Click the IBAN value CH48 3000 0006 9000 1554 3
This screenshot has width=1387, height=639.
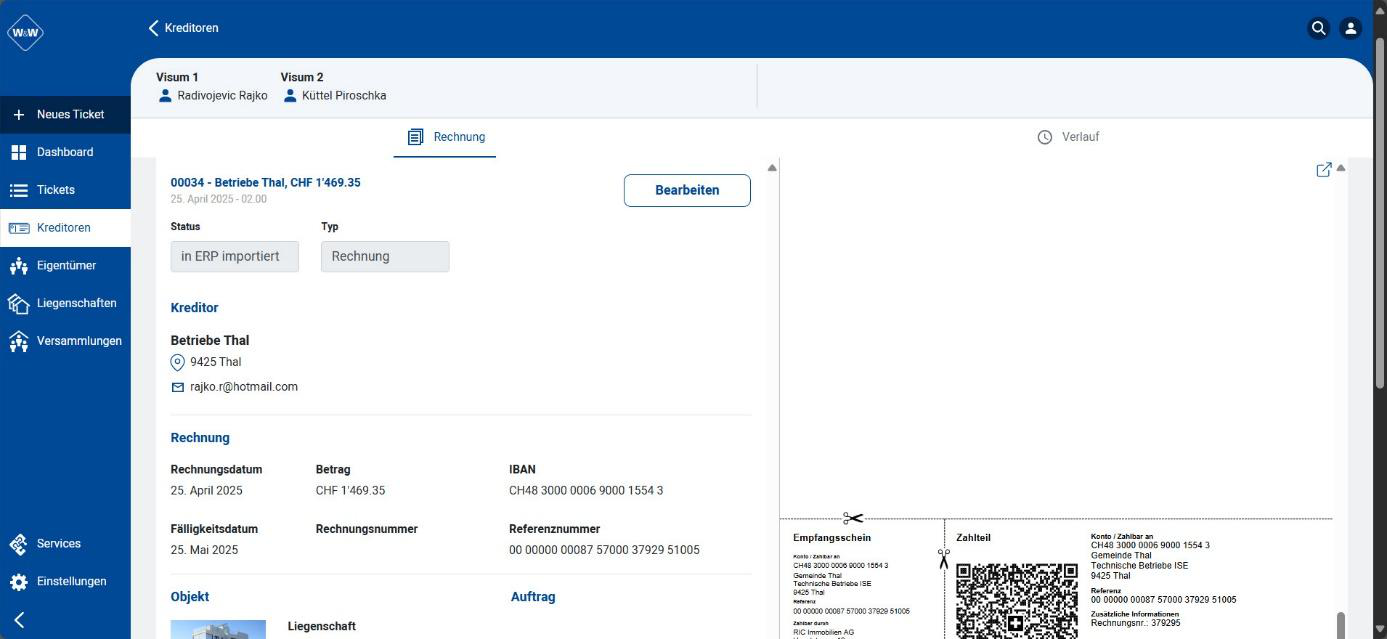(586, 491)
